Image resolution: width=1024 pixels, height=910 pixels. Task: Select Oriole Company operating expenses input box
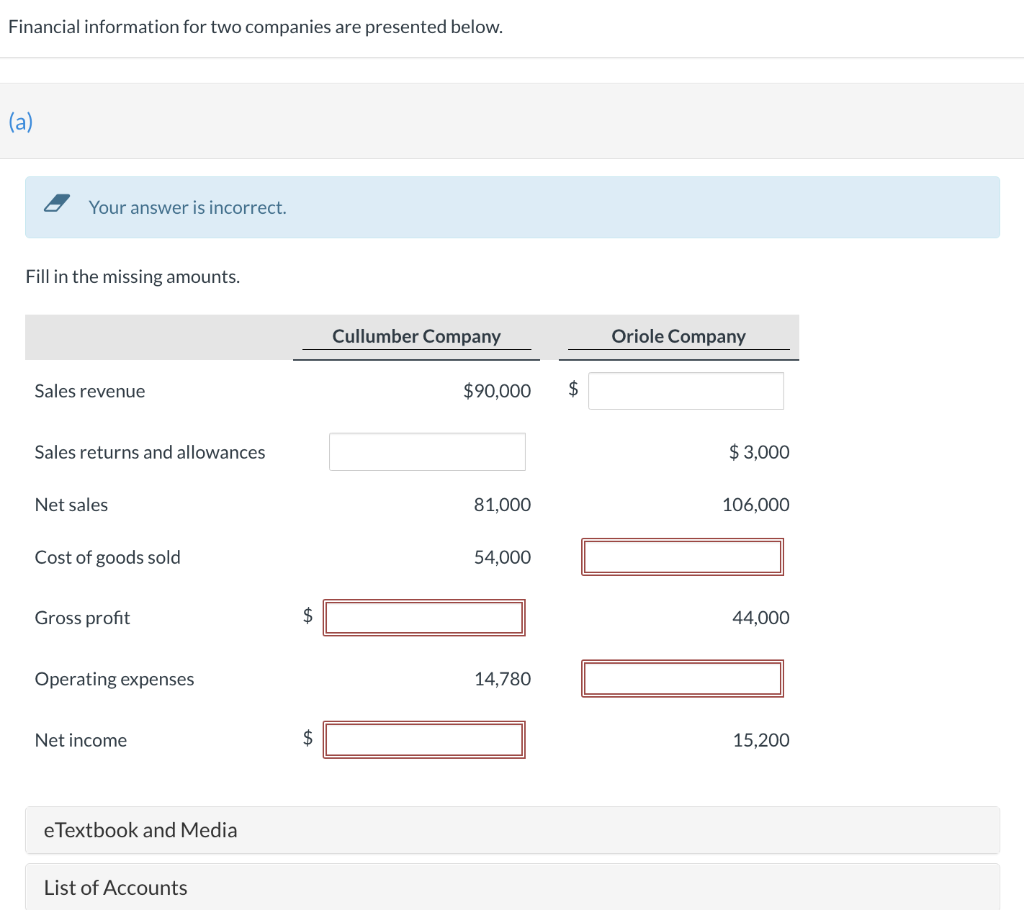[x=682, y=679]
